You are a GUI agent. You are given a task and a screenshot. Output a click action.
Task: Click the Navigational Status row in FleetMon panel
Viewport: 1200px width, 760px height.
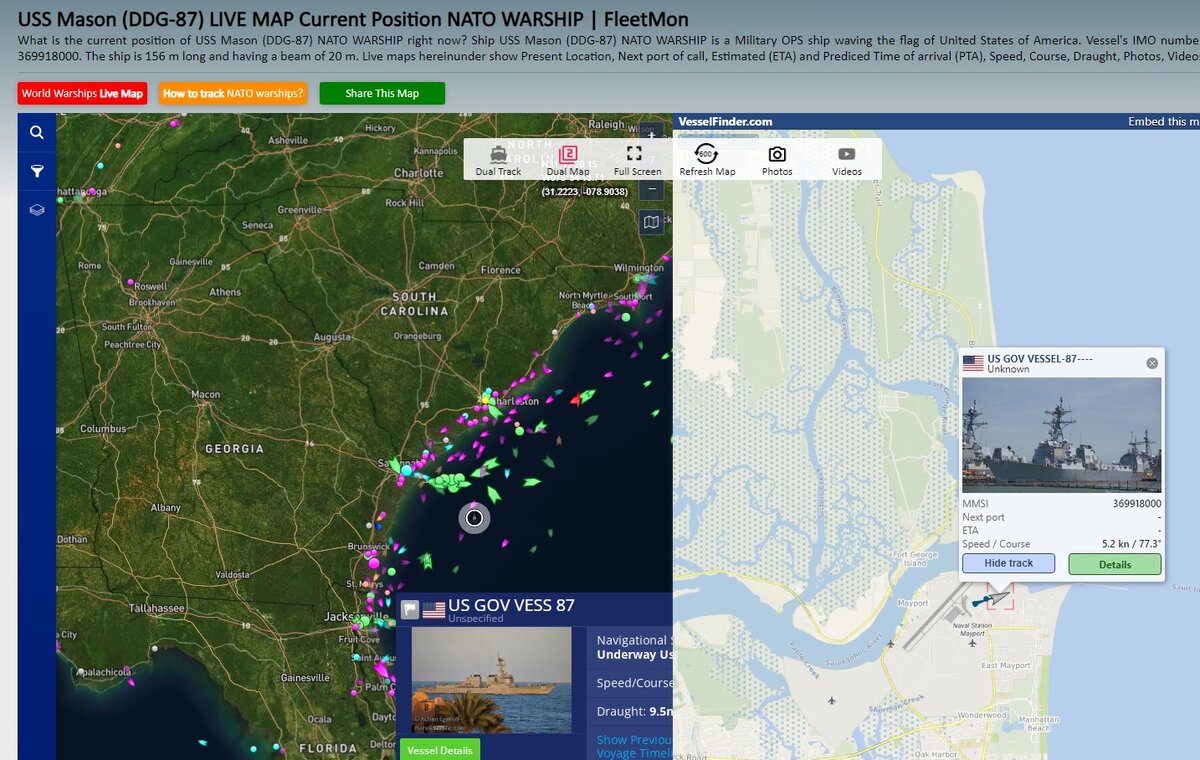[x=634, y=647]
